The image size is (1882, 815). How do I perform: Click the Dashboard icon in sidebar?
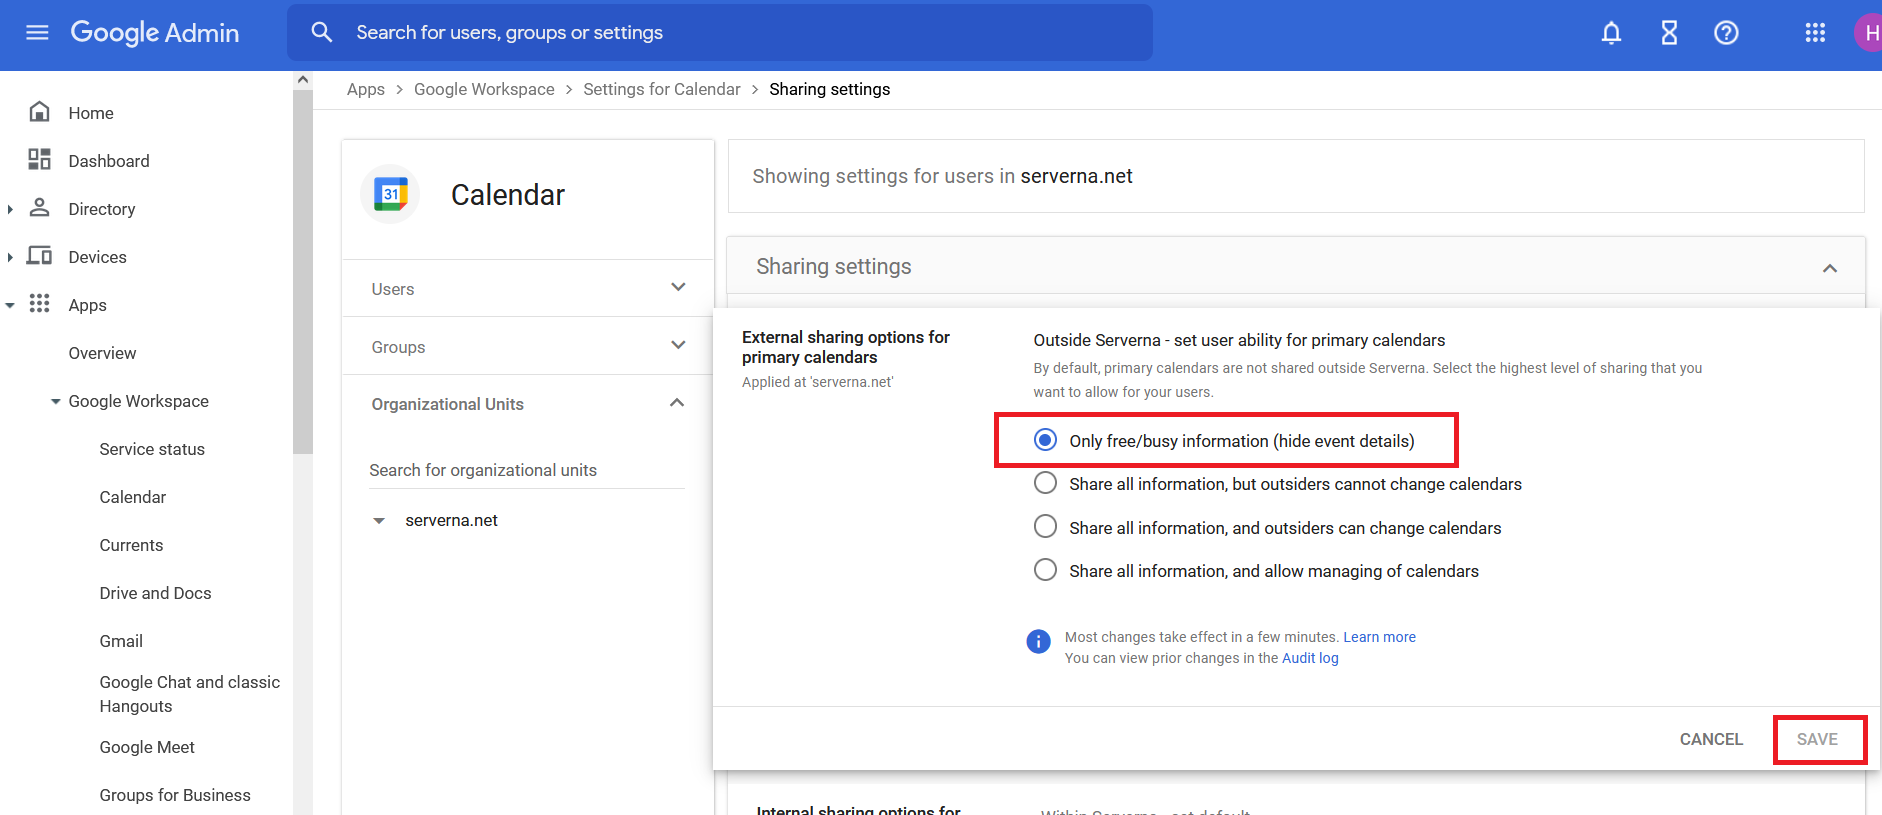(x=40, y=160)
